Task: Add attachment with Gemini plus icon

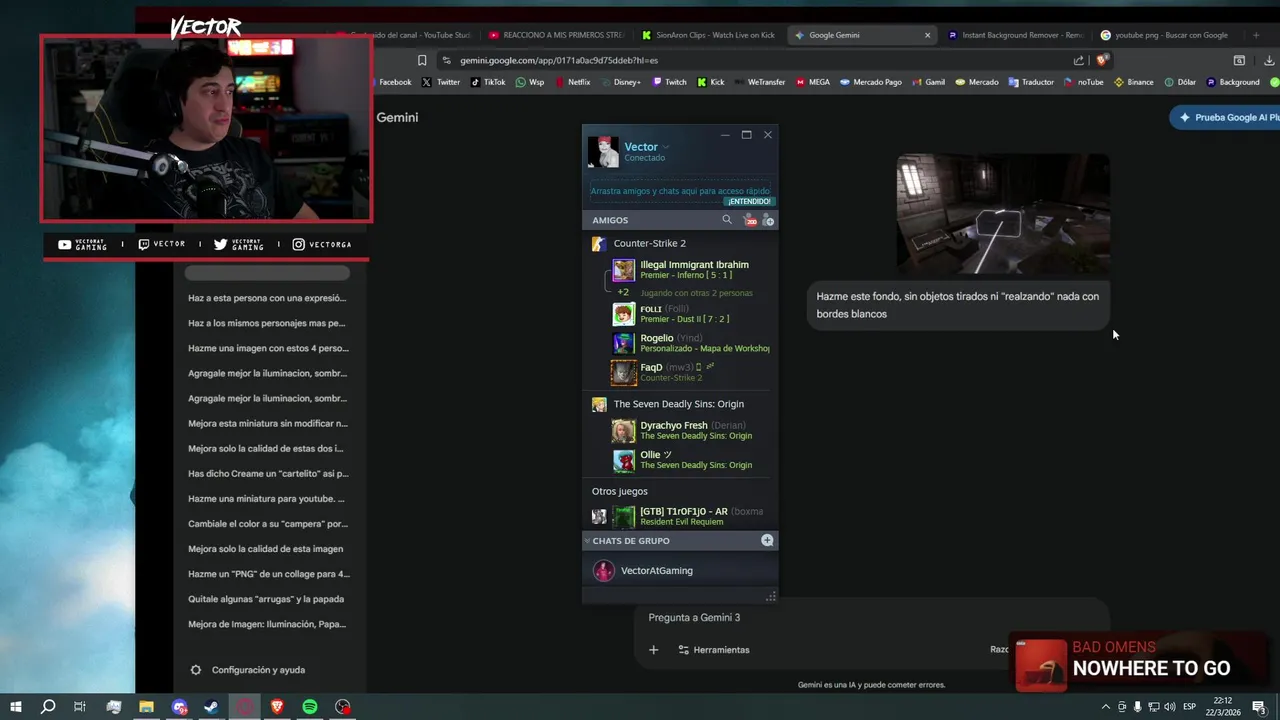Action: (x=653, y=650)
